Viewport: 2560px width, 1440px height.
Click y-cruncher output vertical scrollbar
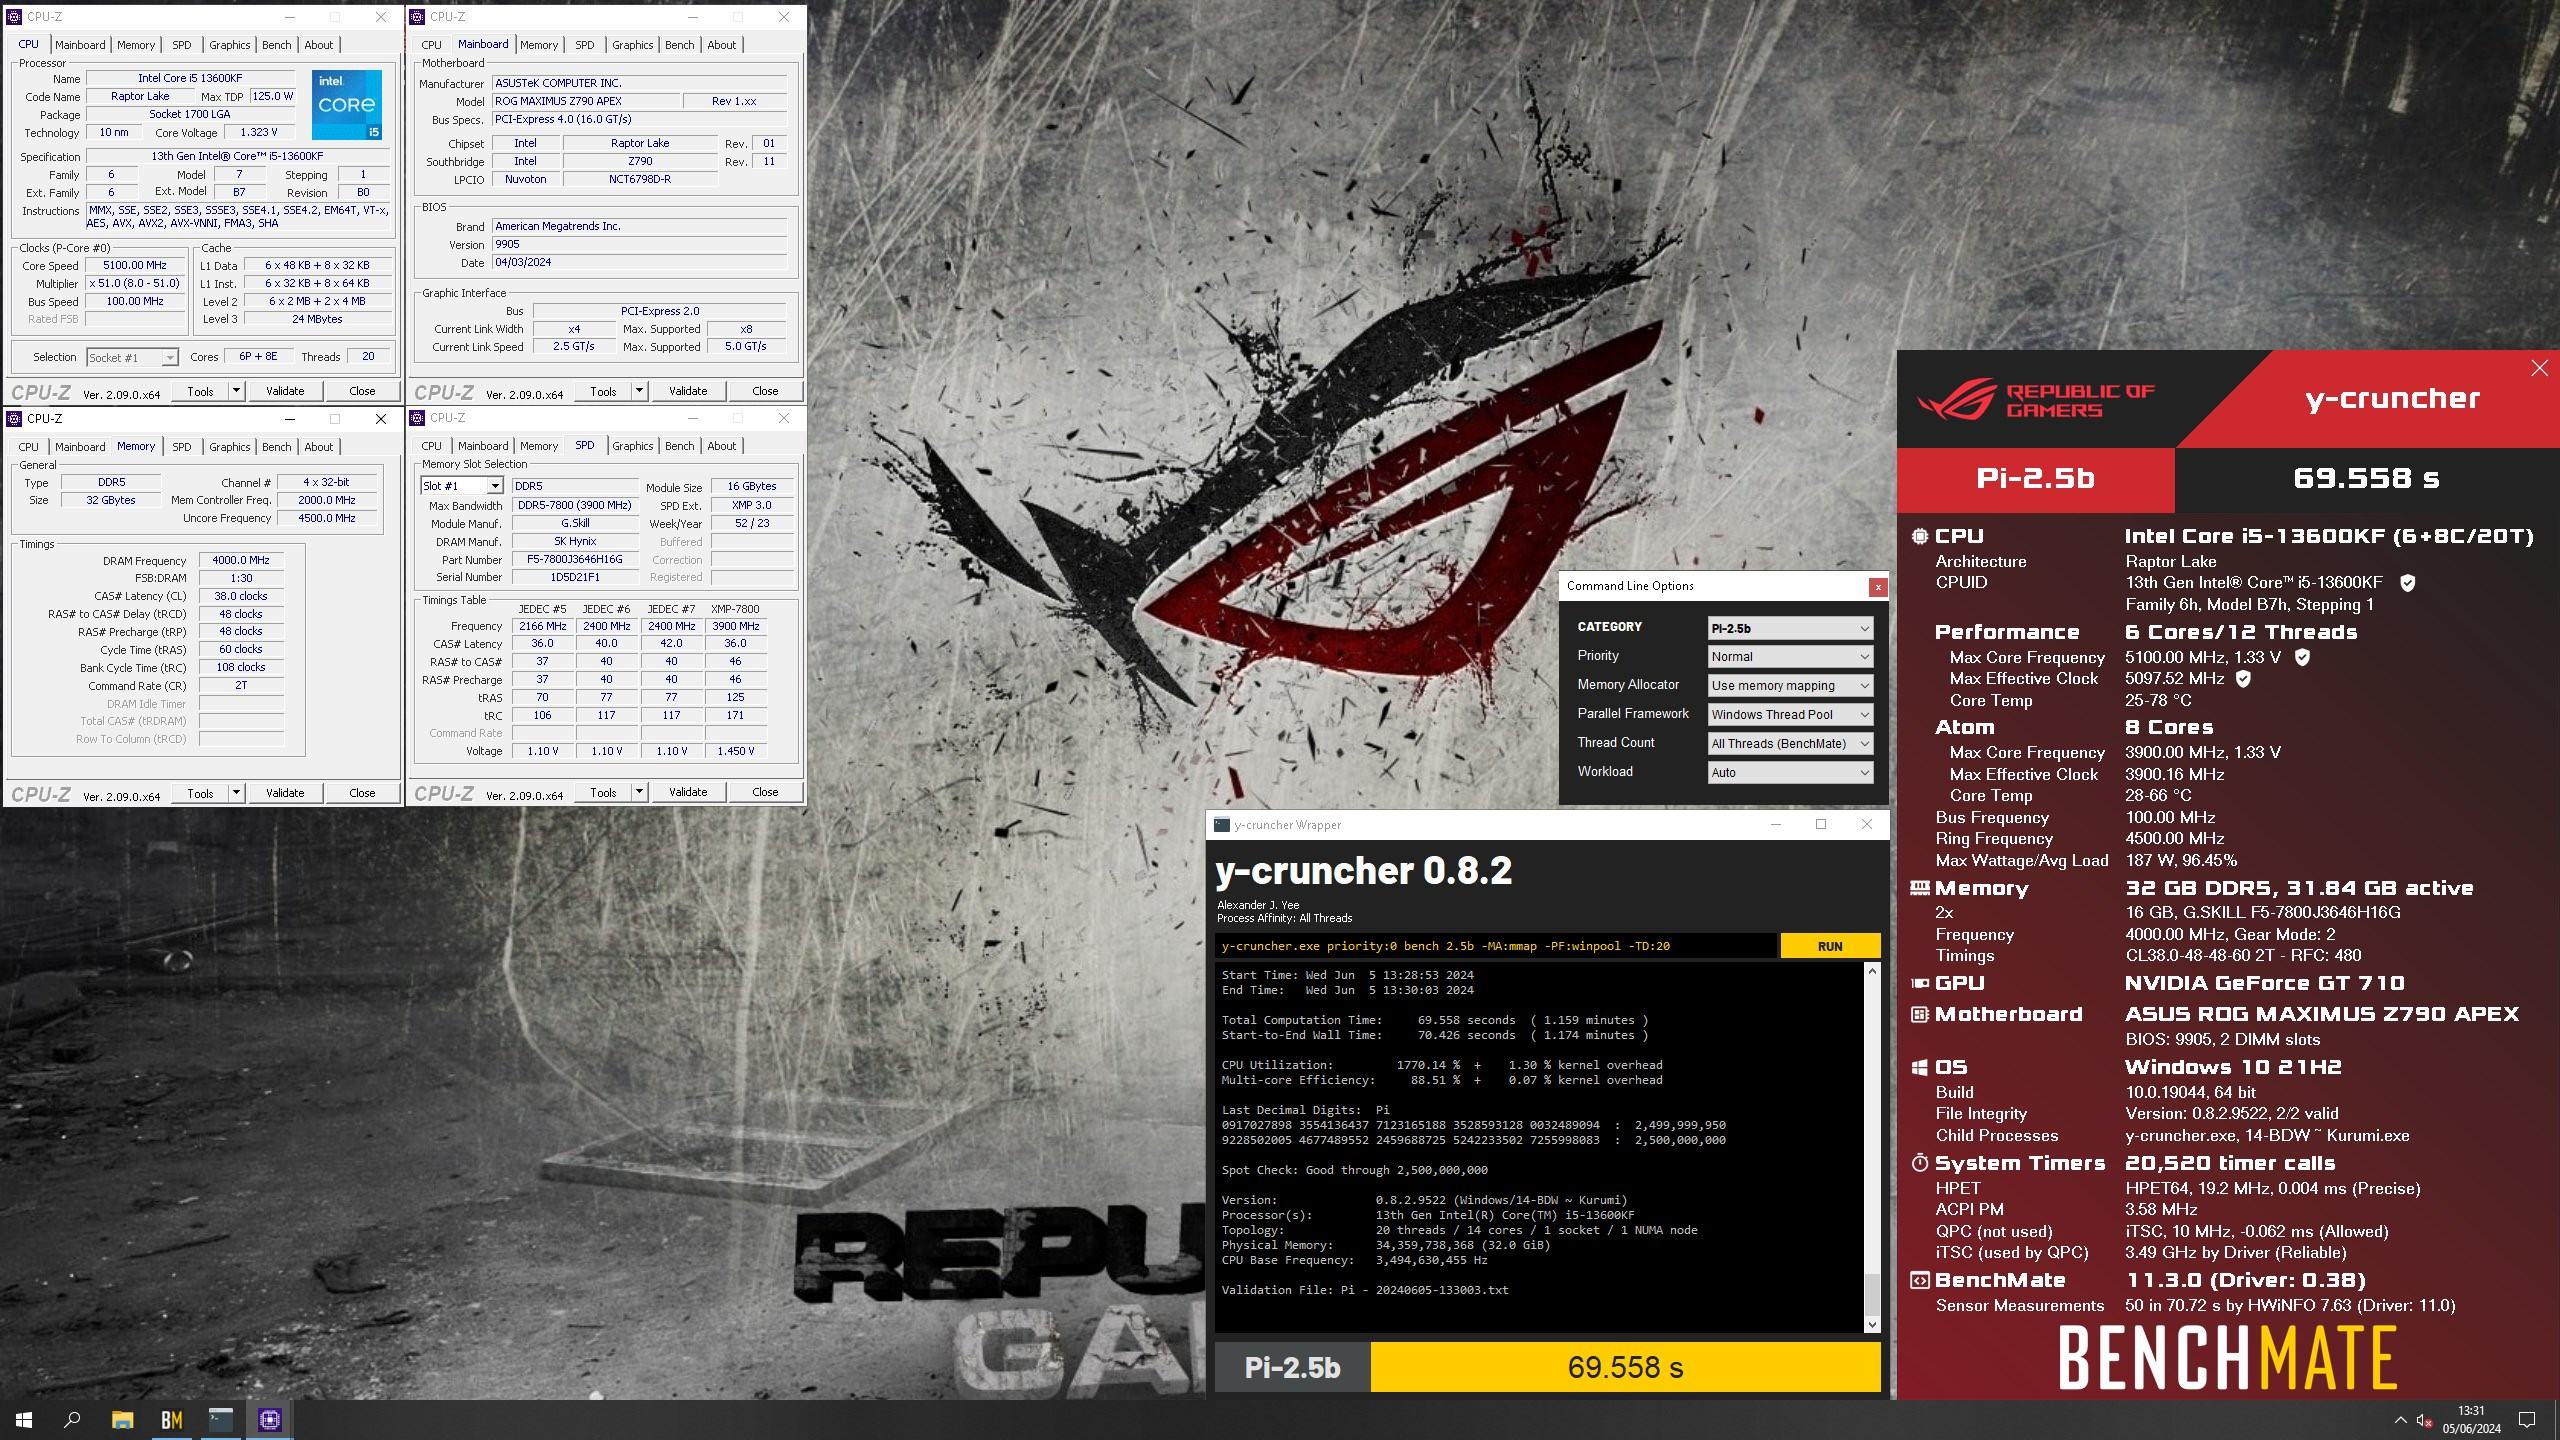(x=1872, y=1148)
